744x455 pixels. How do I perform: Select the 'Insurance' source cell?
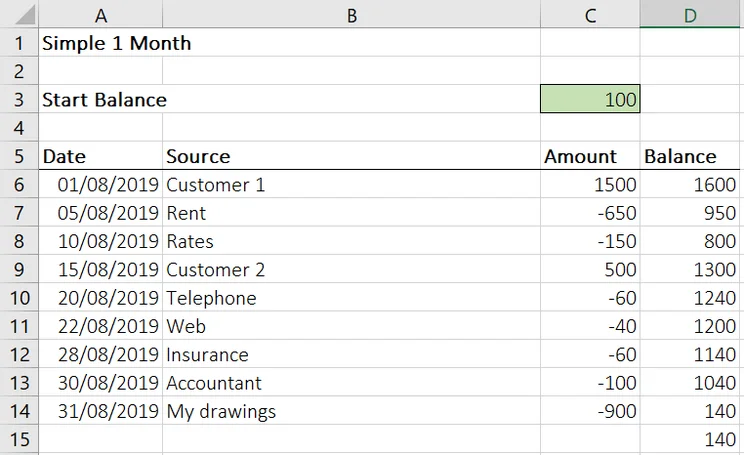coord(351,354)
